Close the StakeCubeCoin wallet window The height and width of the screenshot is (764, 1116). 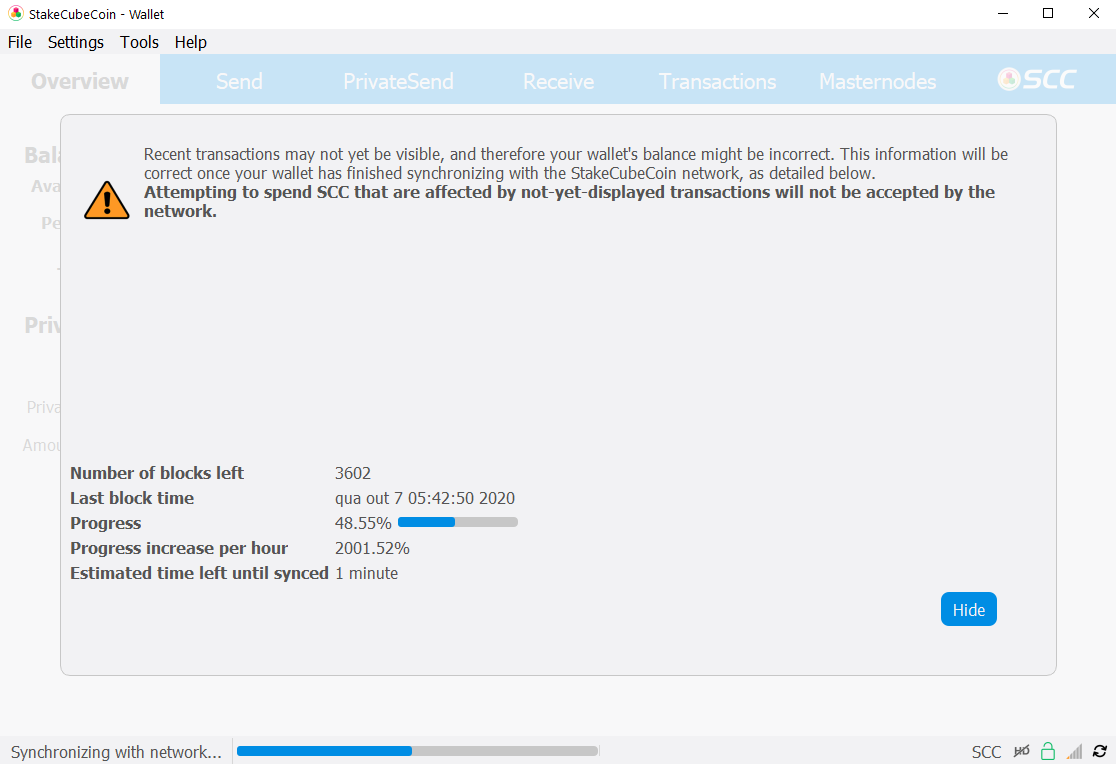coord(1093,14)
